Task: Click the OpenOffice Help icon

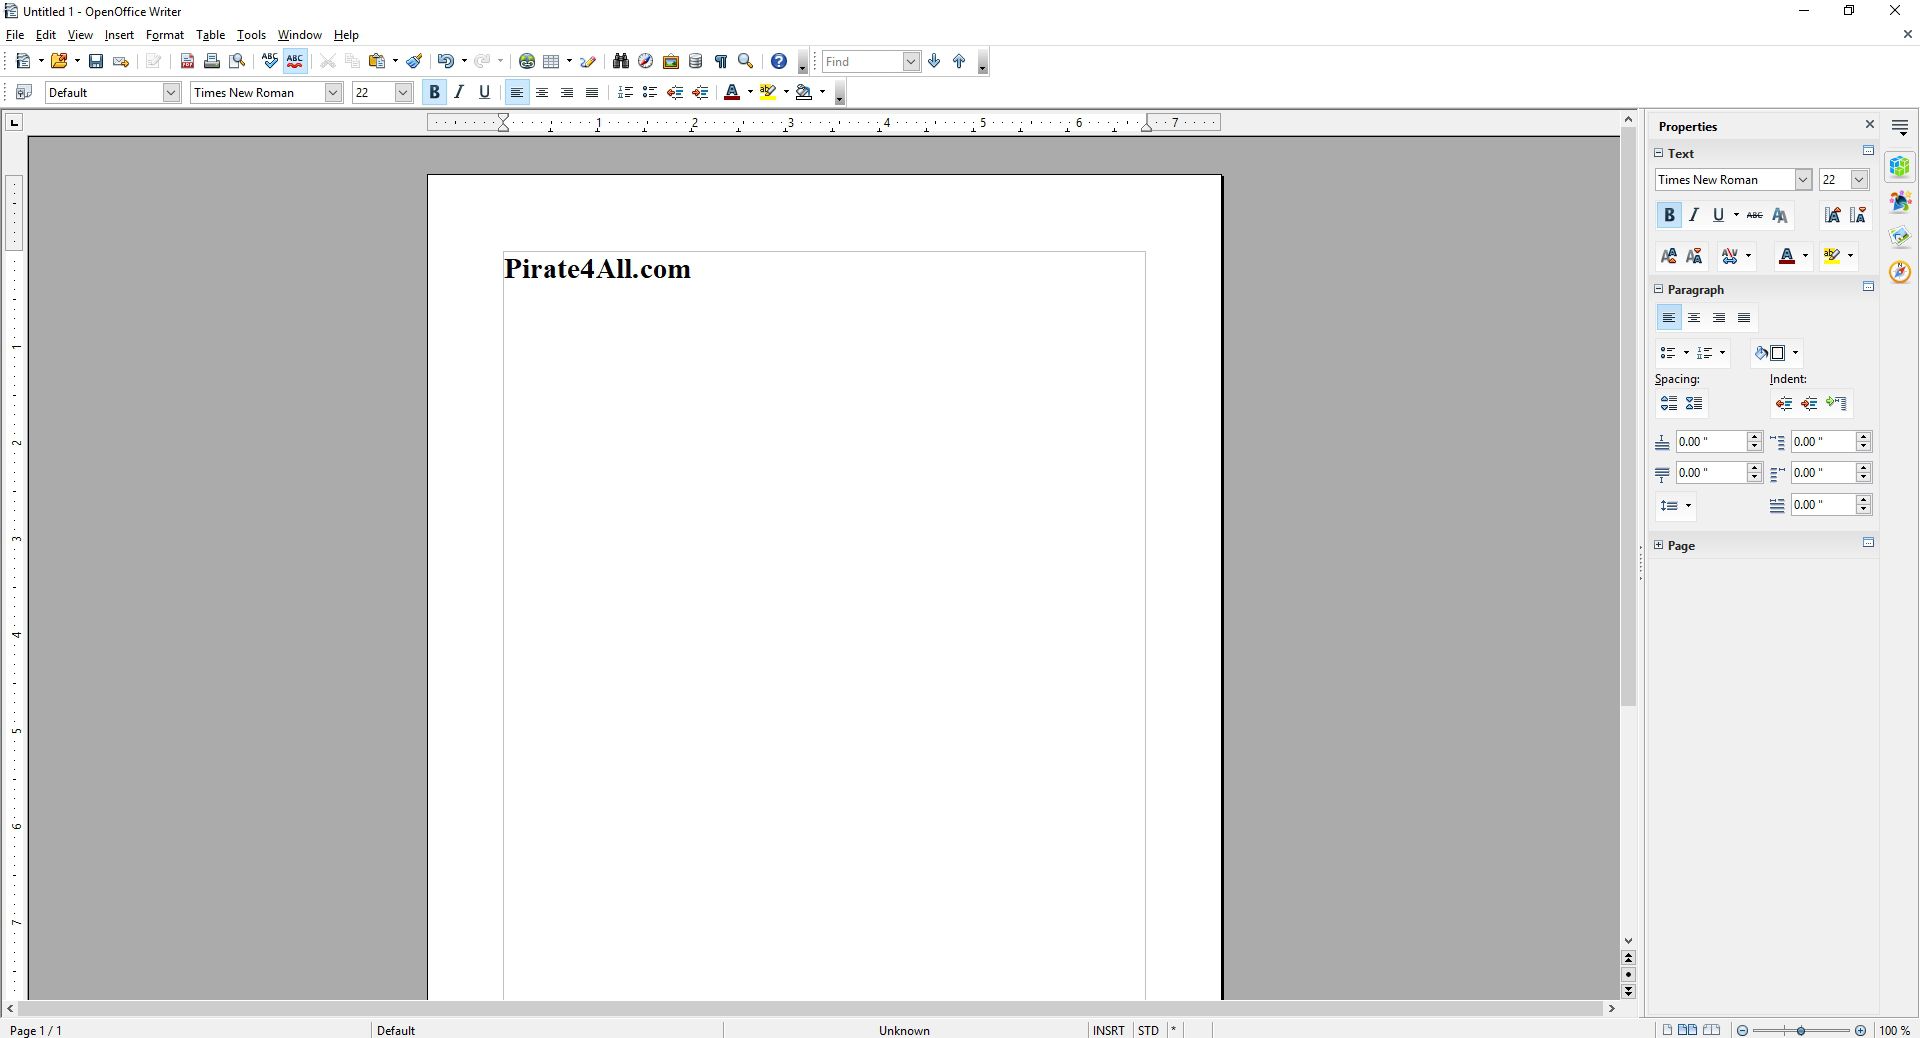Action: pos(779,62)
